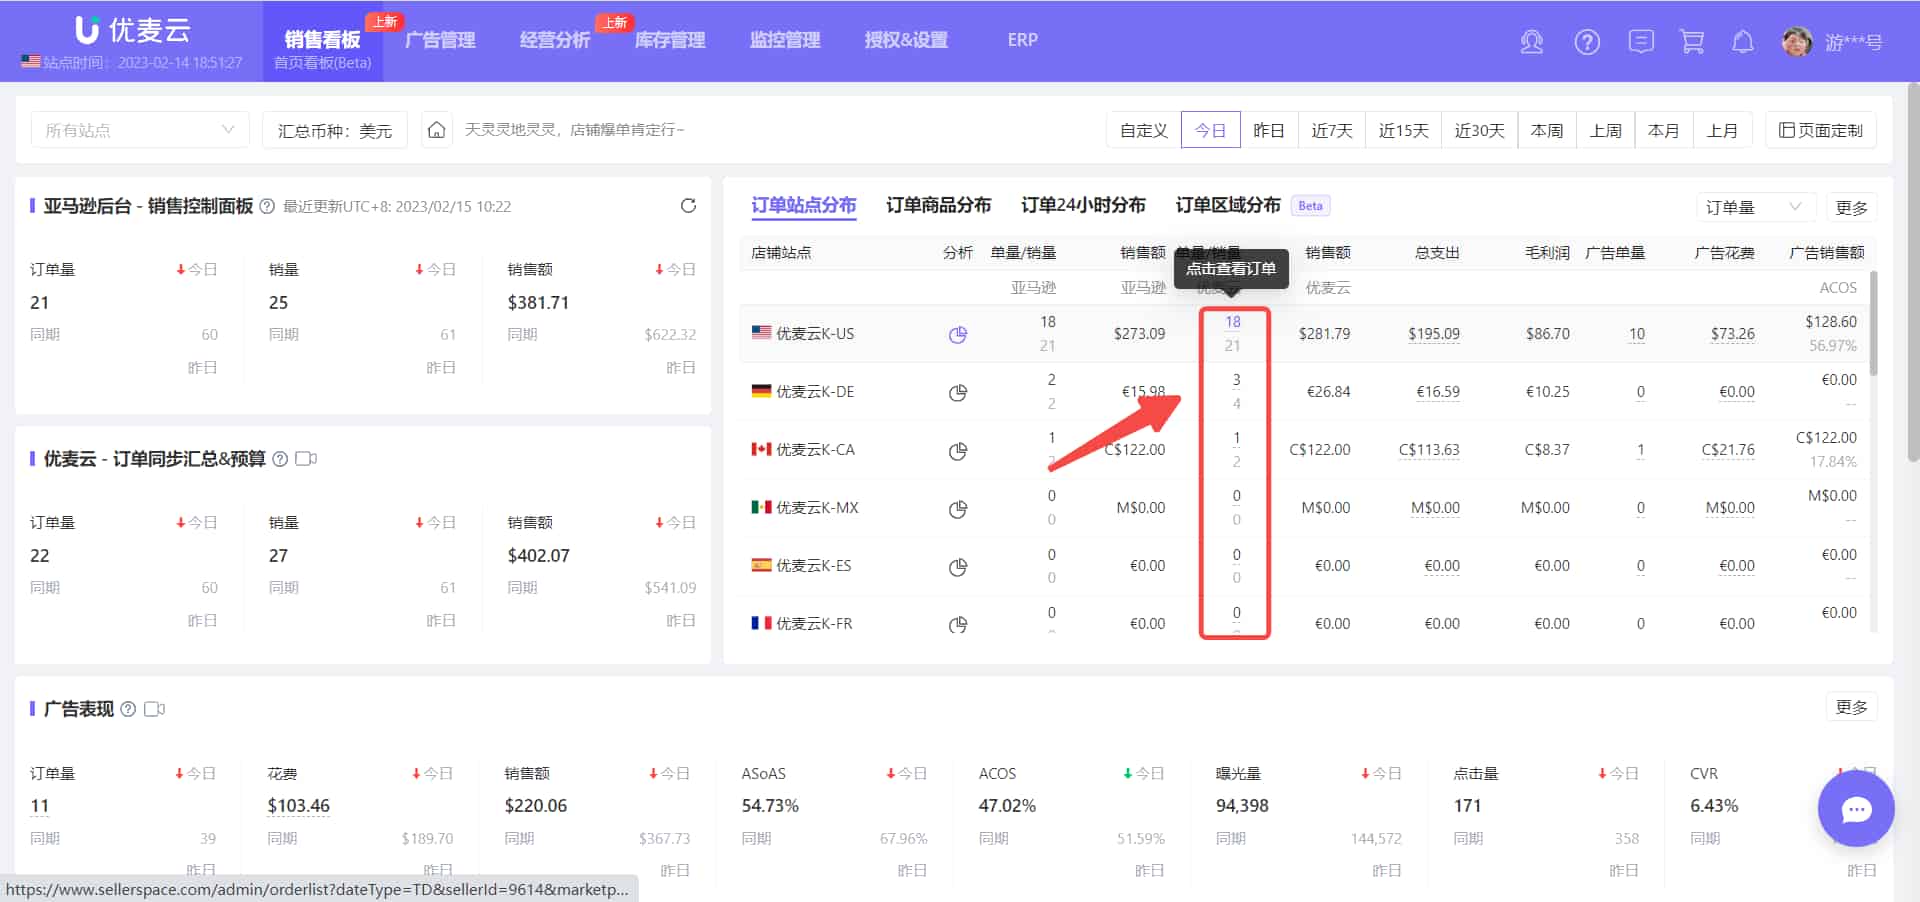Open the 广告管理 menu
Viewport: 1920px width, 902px height.
pyautogui.click(x=440, y=40)
